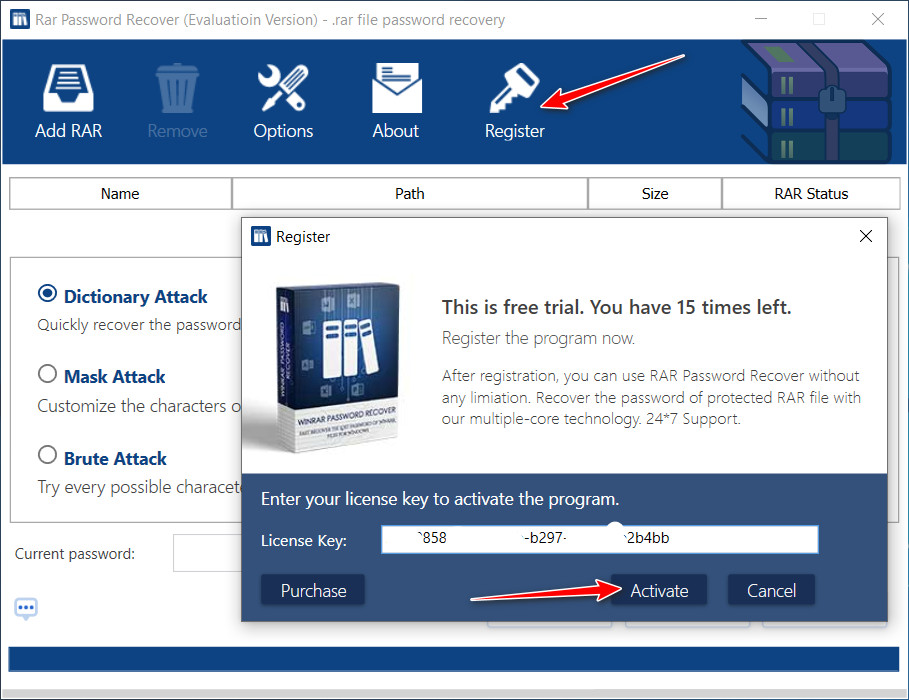The width and height of the screenshot is (909, 700).
Task: Click the feedback chat bubble icon
Action: pos(26,608)
